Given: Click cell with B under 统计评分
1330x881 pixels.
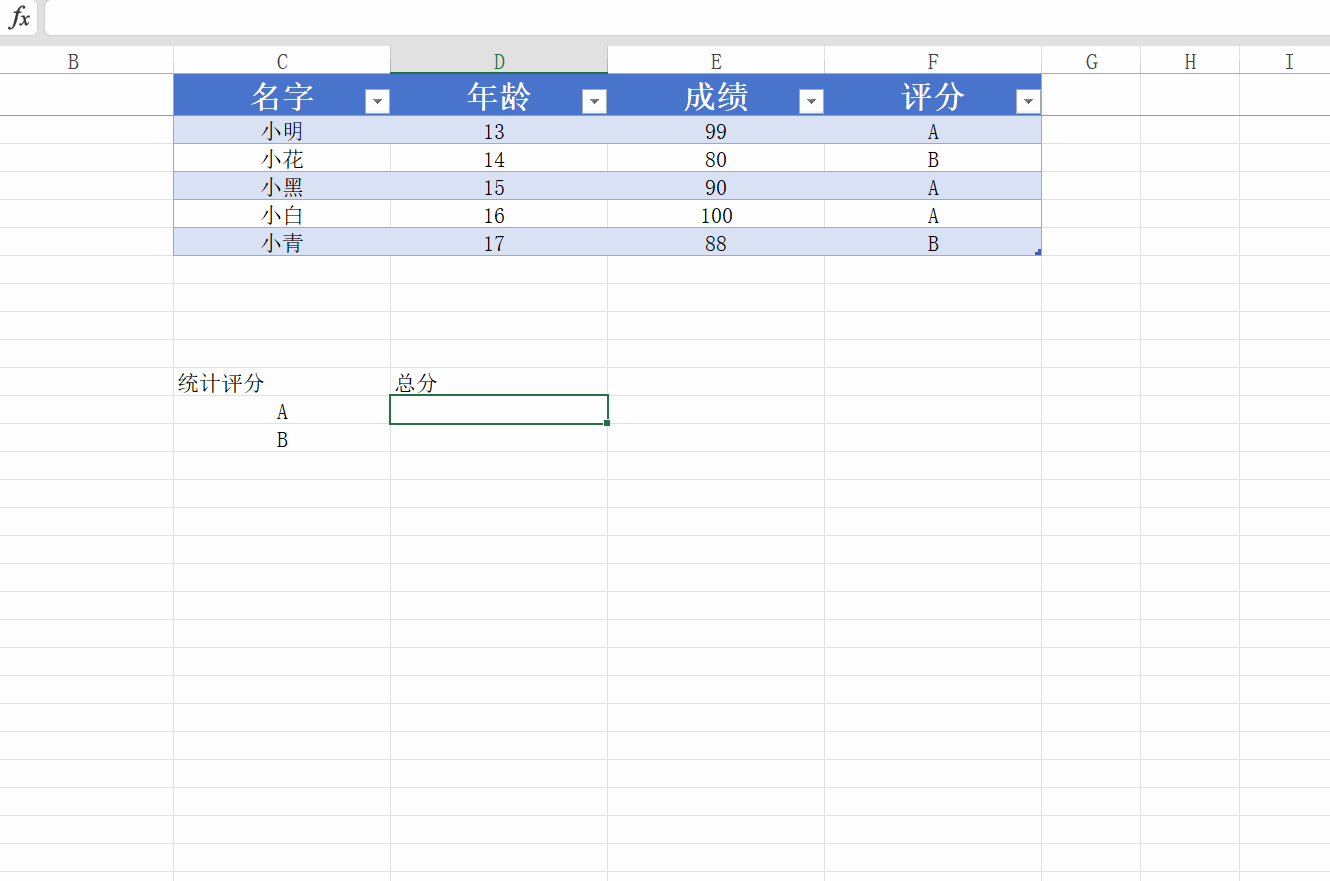Looking at the screenshot, I should coord(282,439).
